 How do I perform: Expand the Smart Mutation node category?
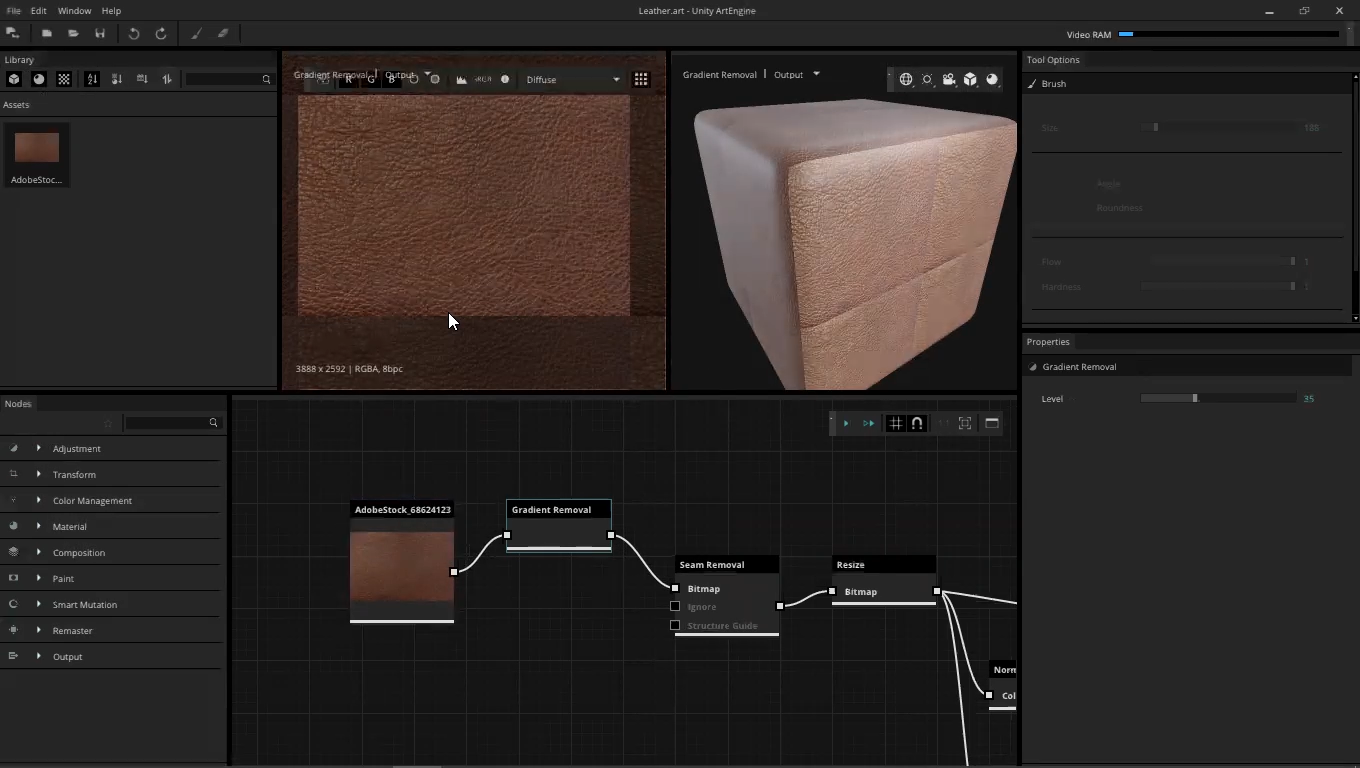39,604
